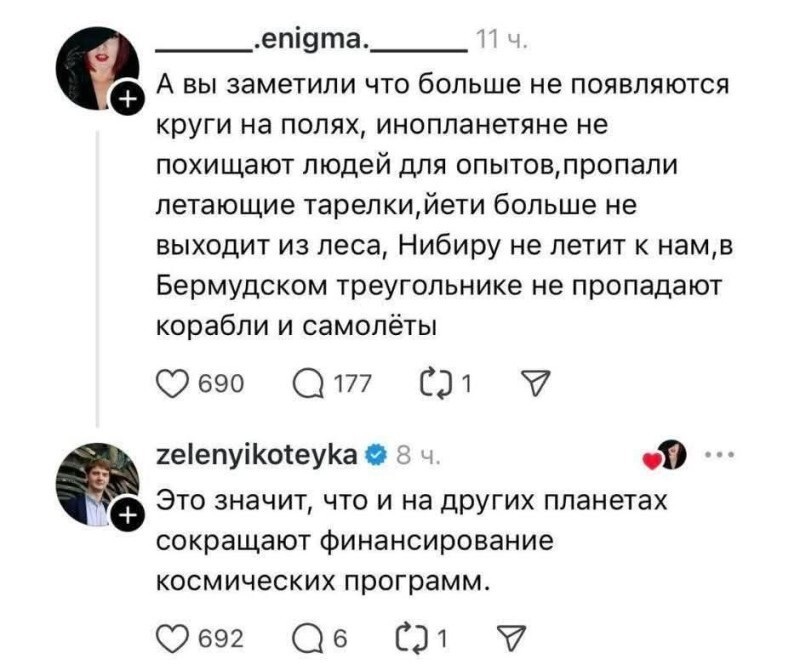Screen dimensions: 800x670
Task: Click the liked-by-author heart avatar
Action: coord(669,456)
